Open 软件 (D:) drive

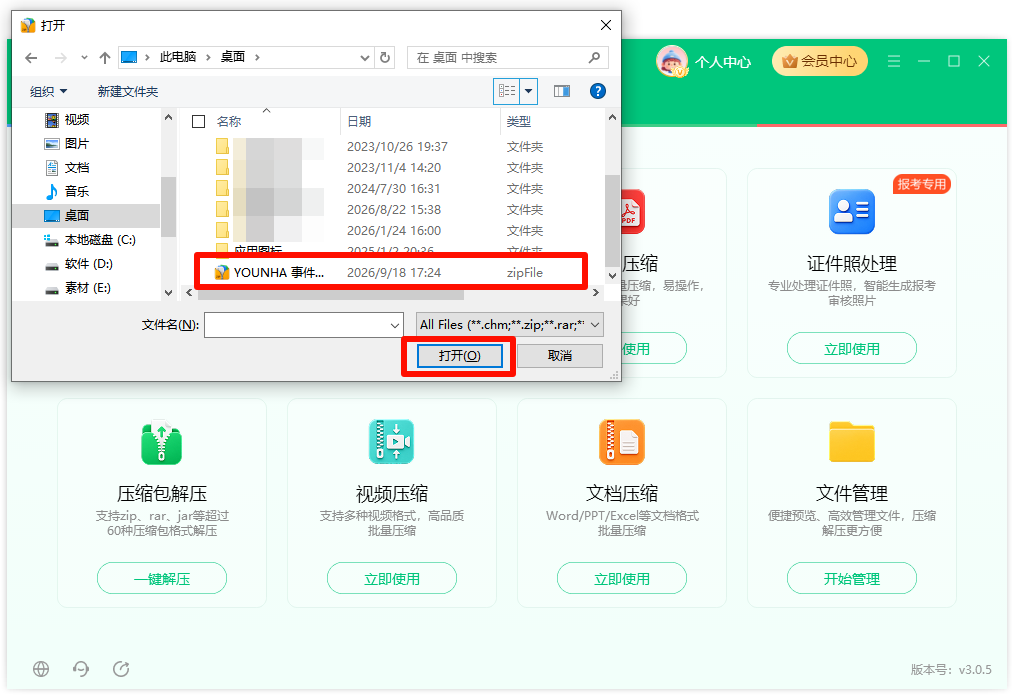pos(78,264)
